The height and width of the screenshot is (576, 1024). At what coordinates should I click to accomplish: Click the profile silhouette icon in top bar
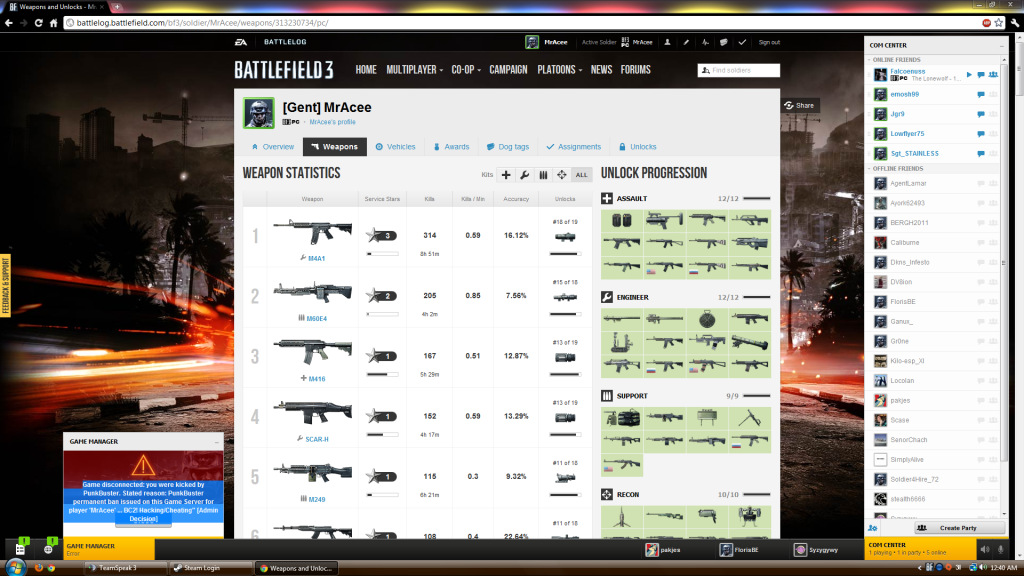click(667, 42)
